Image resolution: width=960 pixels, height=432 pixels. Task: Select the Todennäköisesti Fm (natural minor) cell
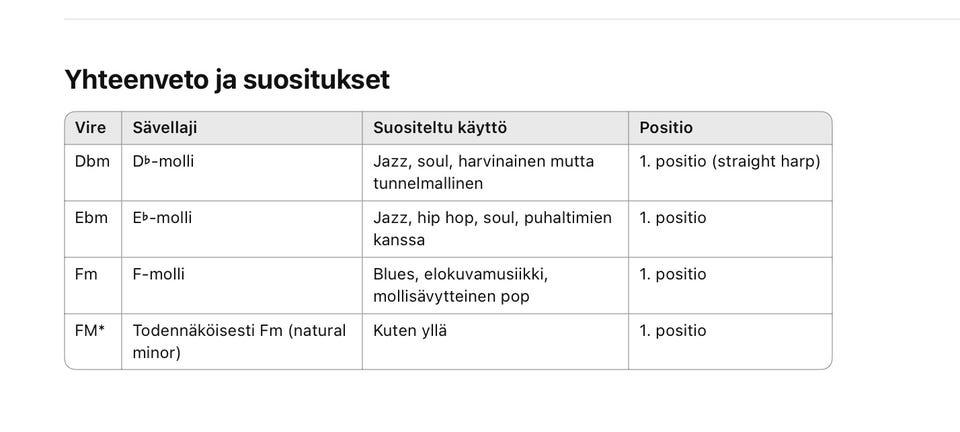(x=239, y=341)
